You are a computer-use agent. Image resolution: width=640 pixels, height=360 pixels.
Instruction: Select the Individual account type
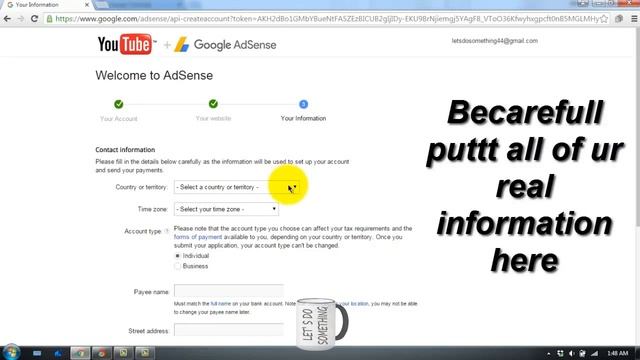pos(177,256)
